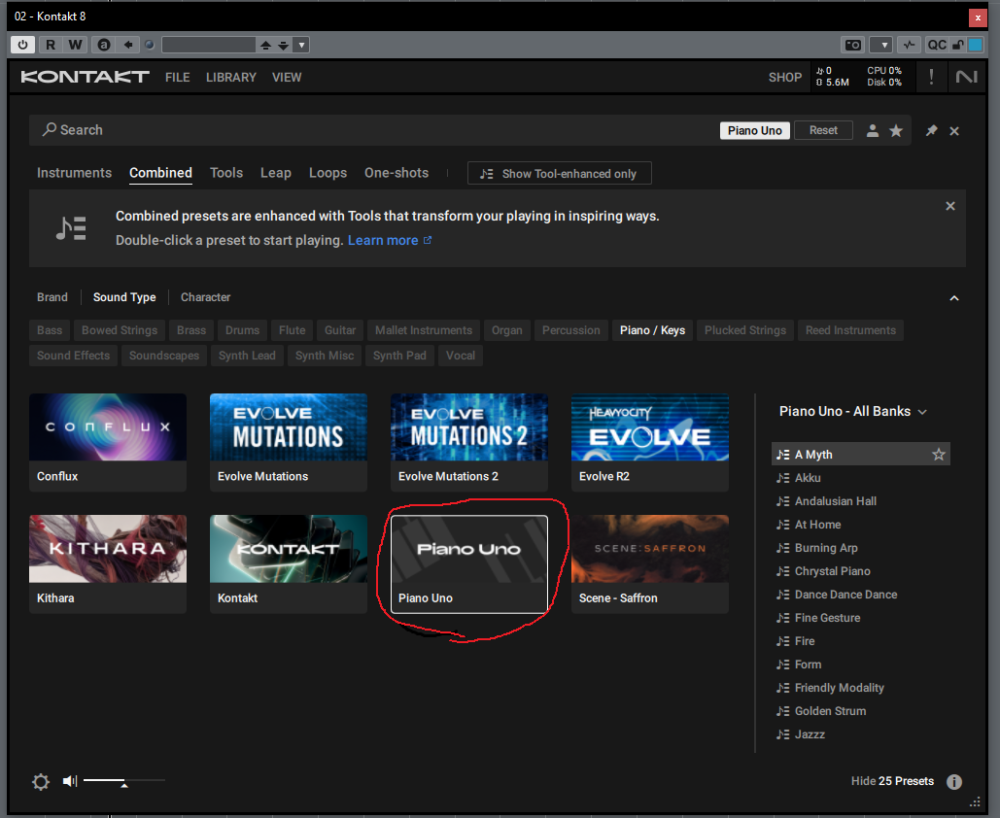Favorite the A Myth preset star
This screenshot has height=818, width=1000.
pyautogui.click(x=938, y=455)
